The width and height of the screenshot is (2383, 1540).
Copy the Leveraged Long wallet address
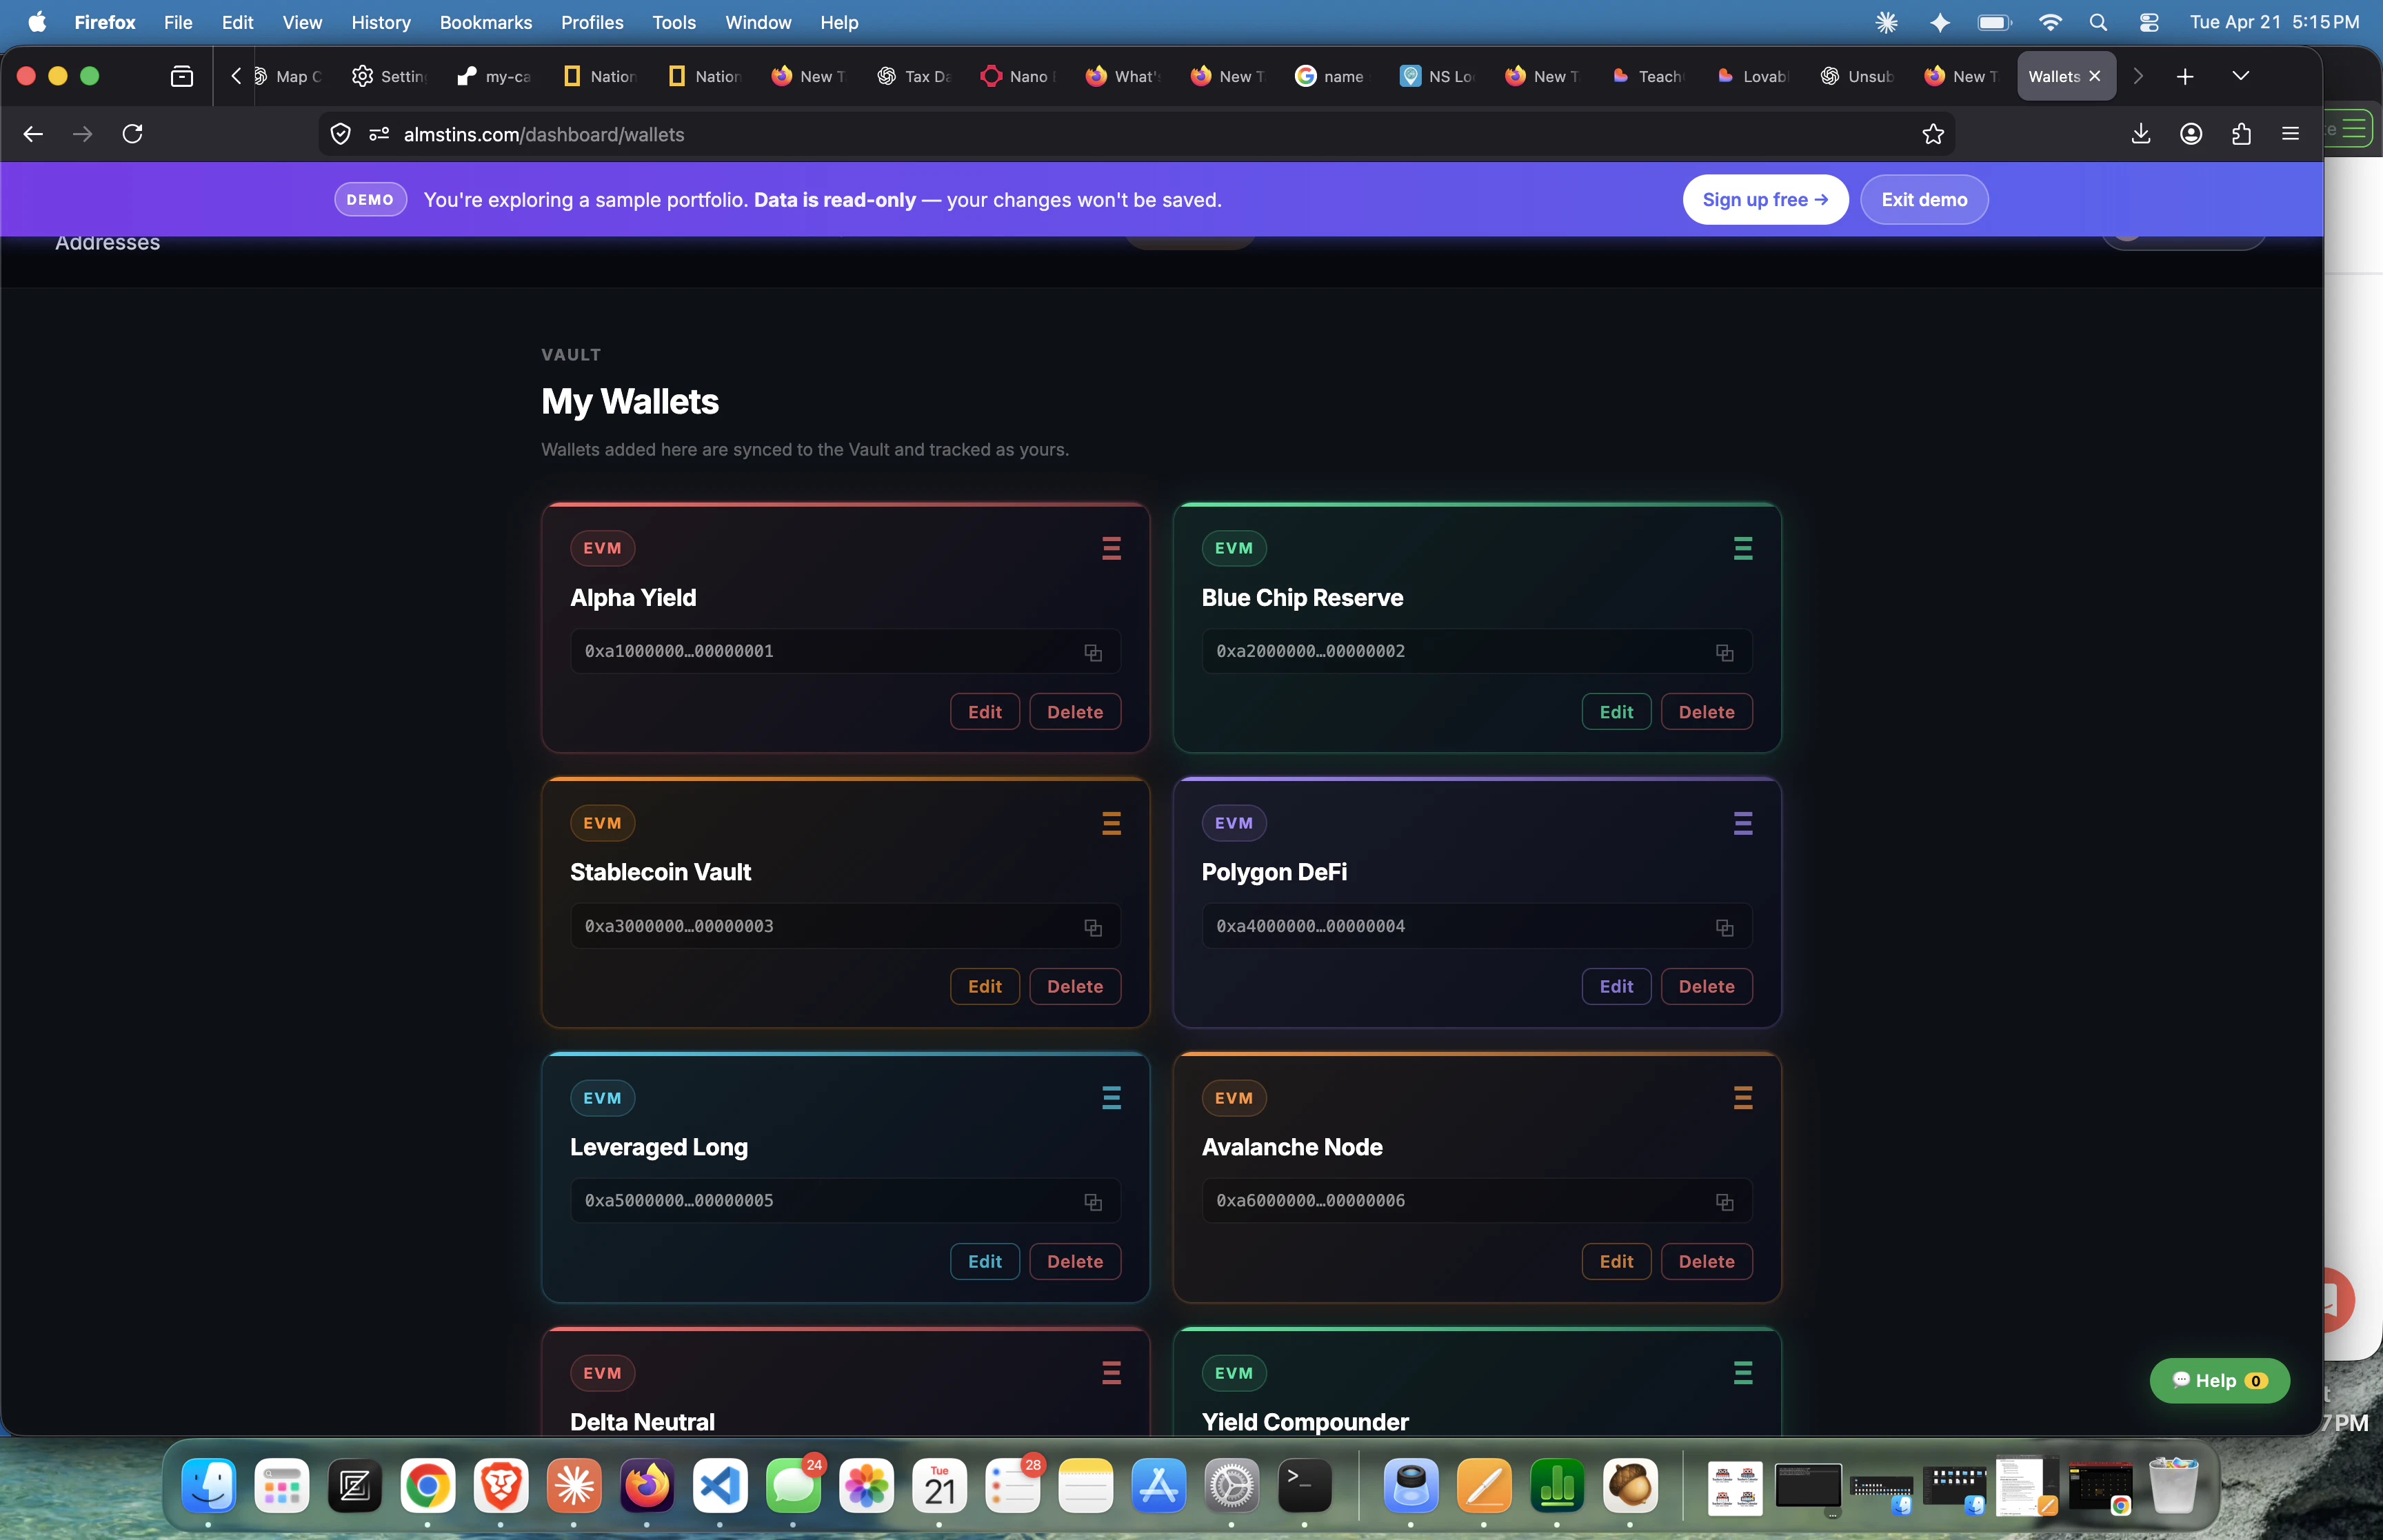tap(1093, 1202)
